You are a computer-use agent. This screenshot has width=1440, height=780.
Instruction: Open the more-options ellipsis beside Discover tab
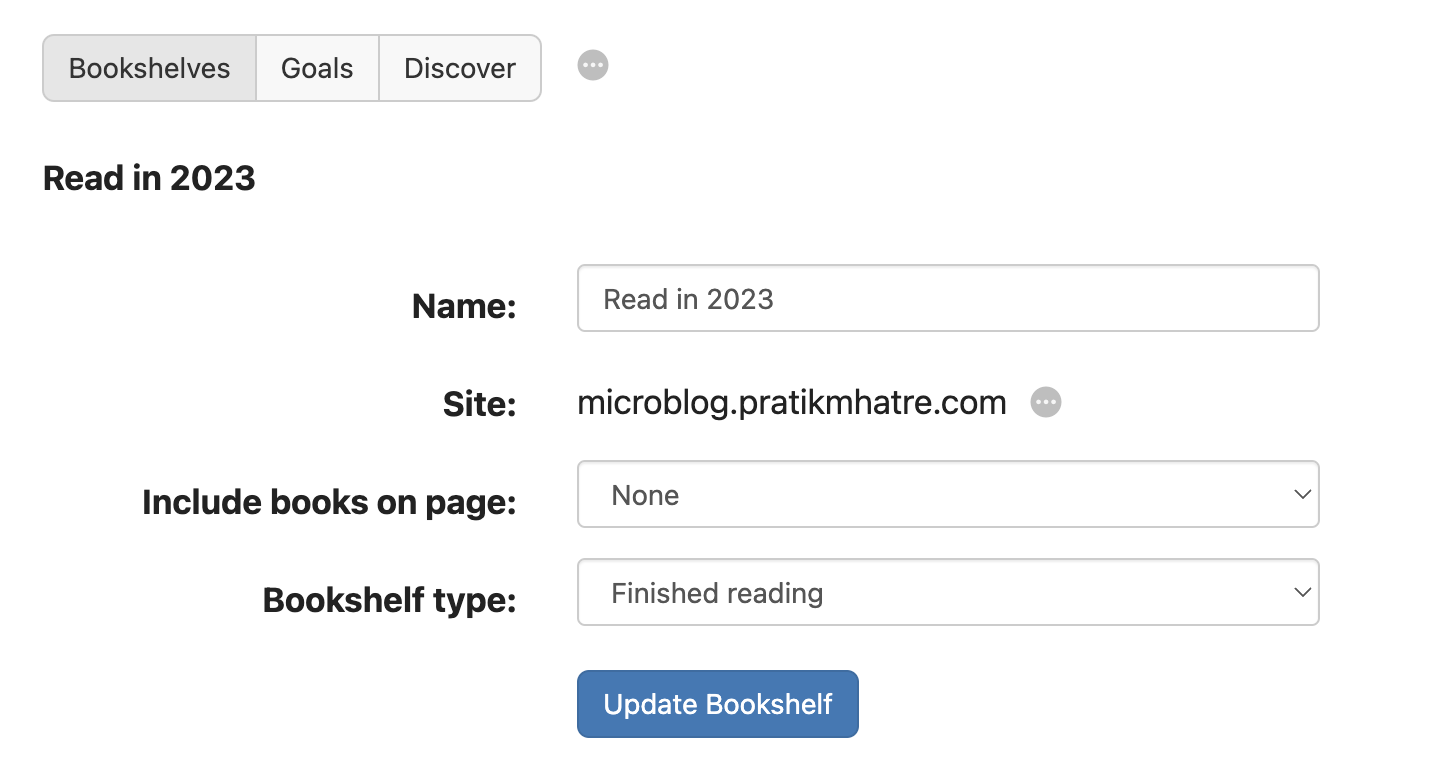pos(593,65)
